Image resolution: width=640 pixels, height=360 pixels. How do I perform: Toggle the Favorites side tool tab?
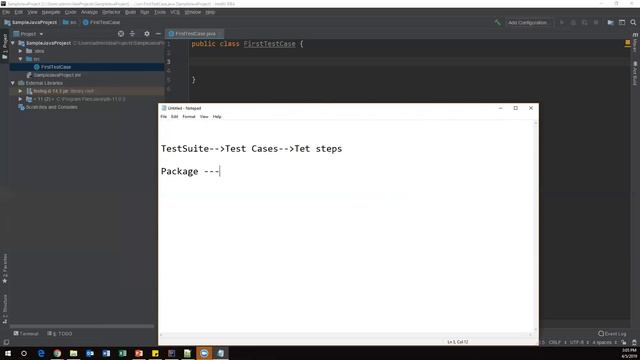(4, 269)
